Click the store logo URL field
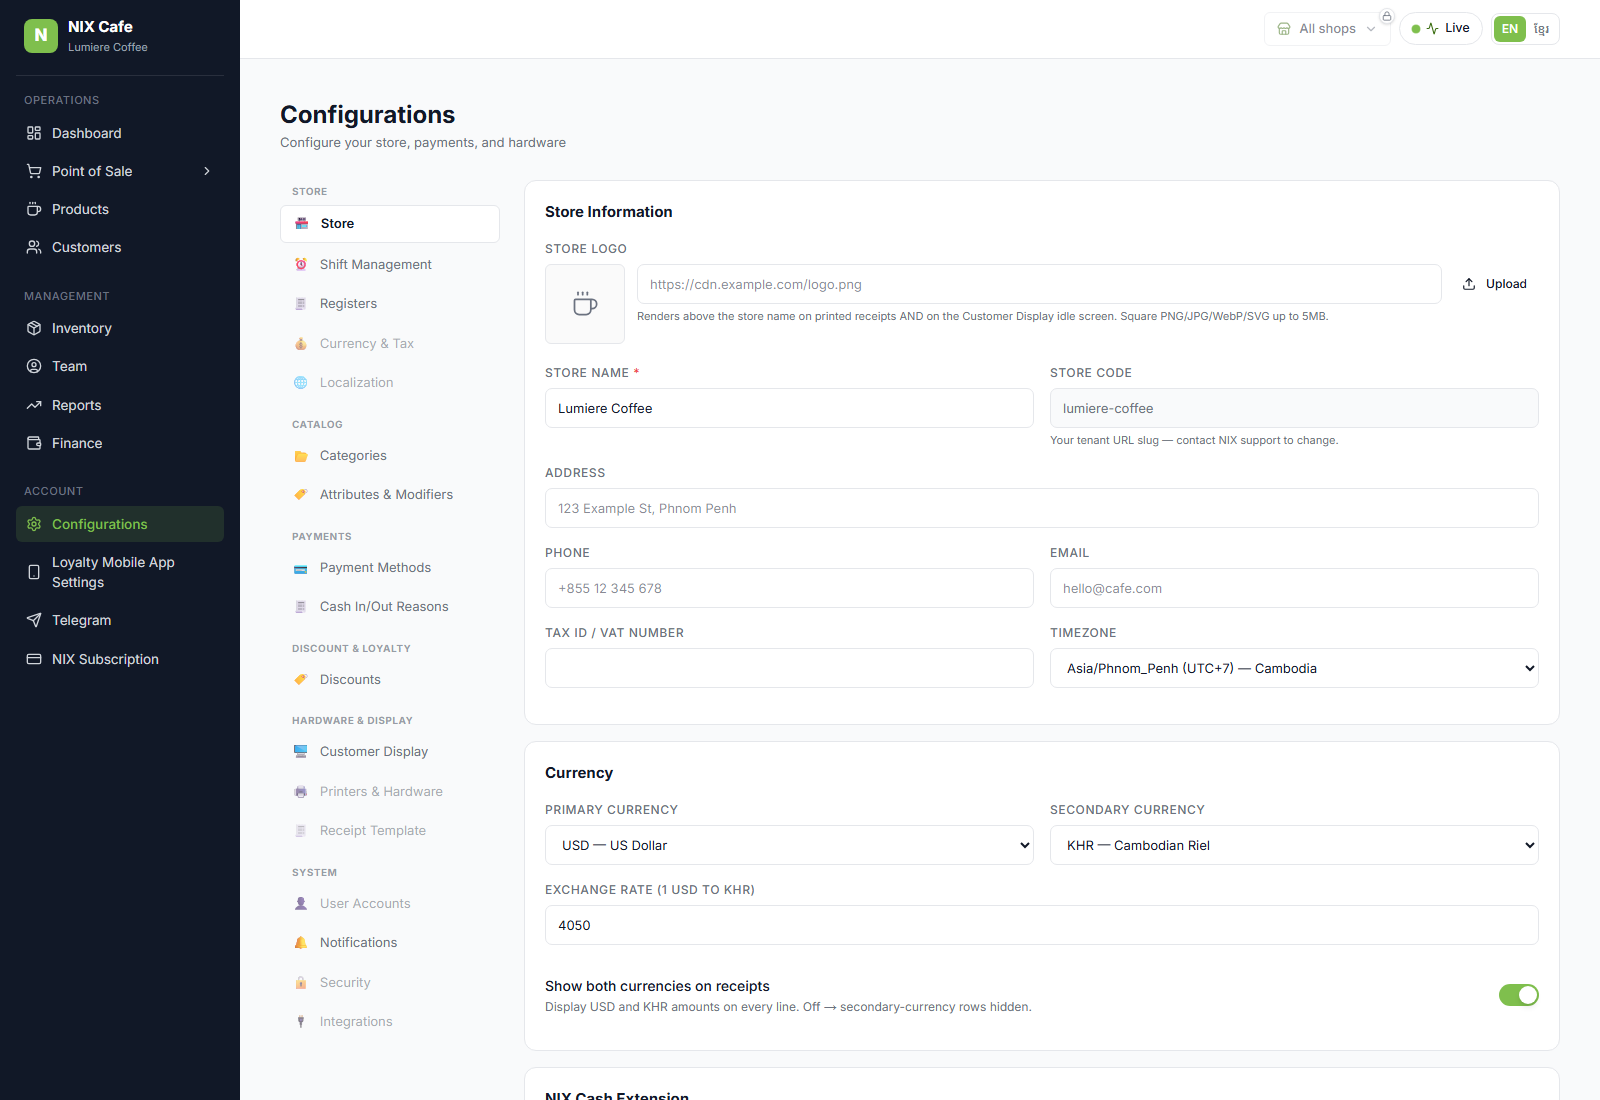The image size is (1600, 1100). point(1039,284)
